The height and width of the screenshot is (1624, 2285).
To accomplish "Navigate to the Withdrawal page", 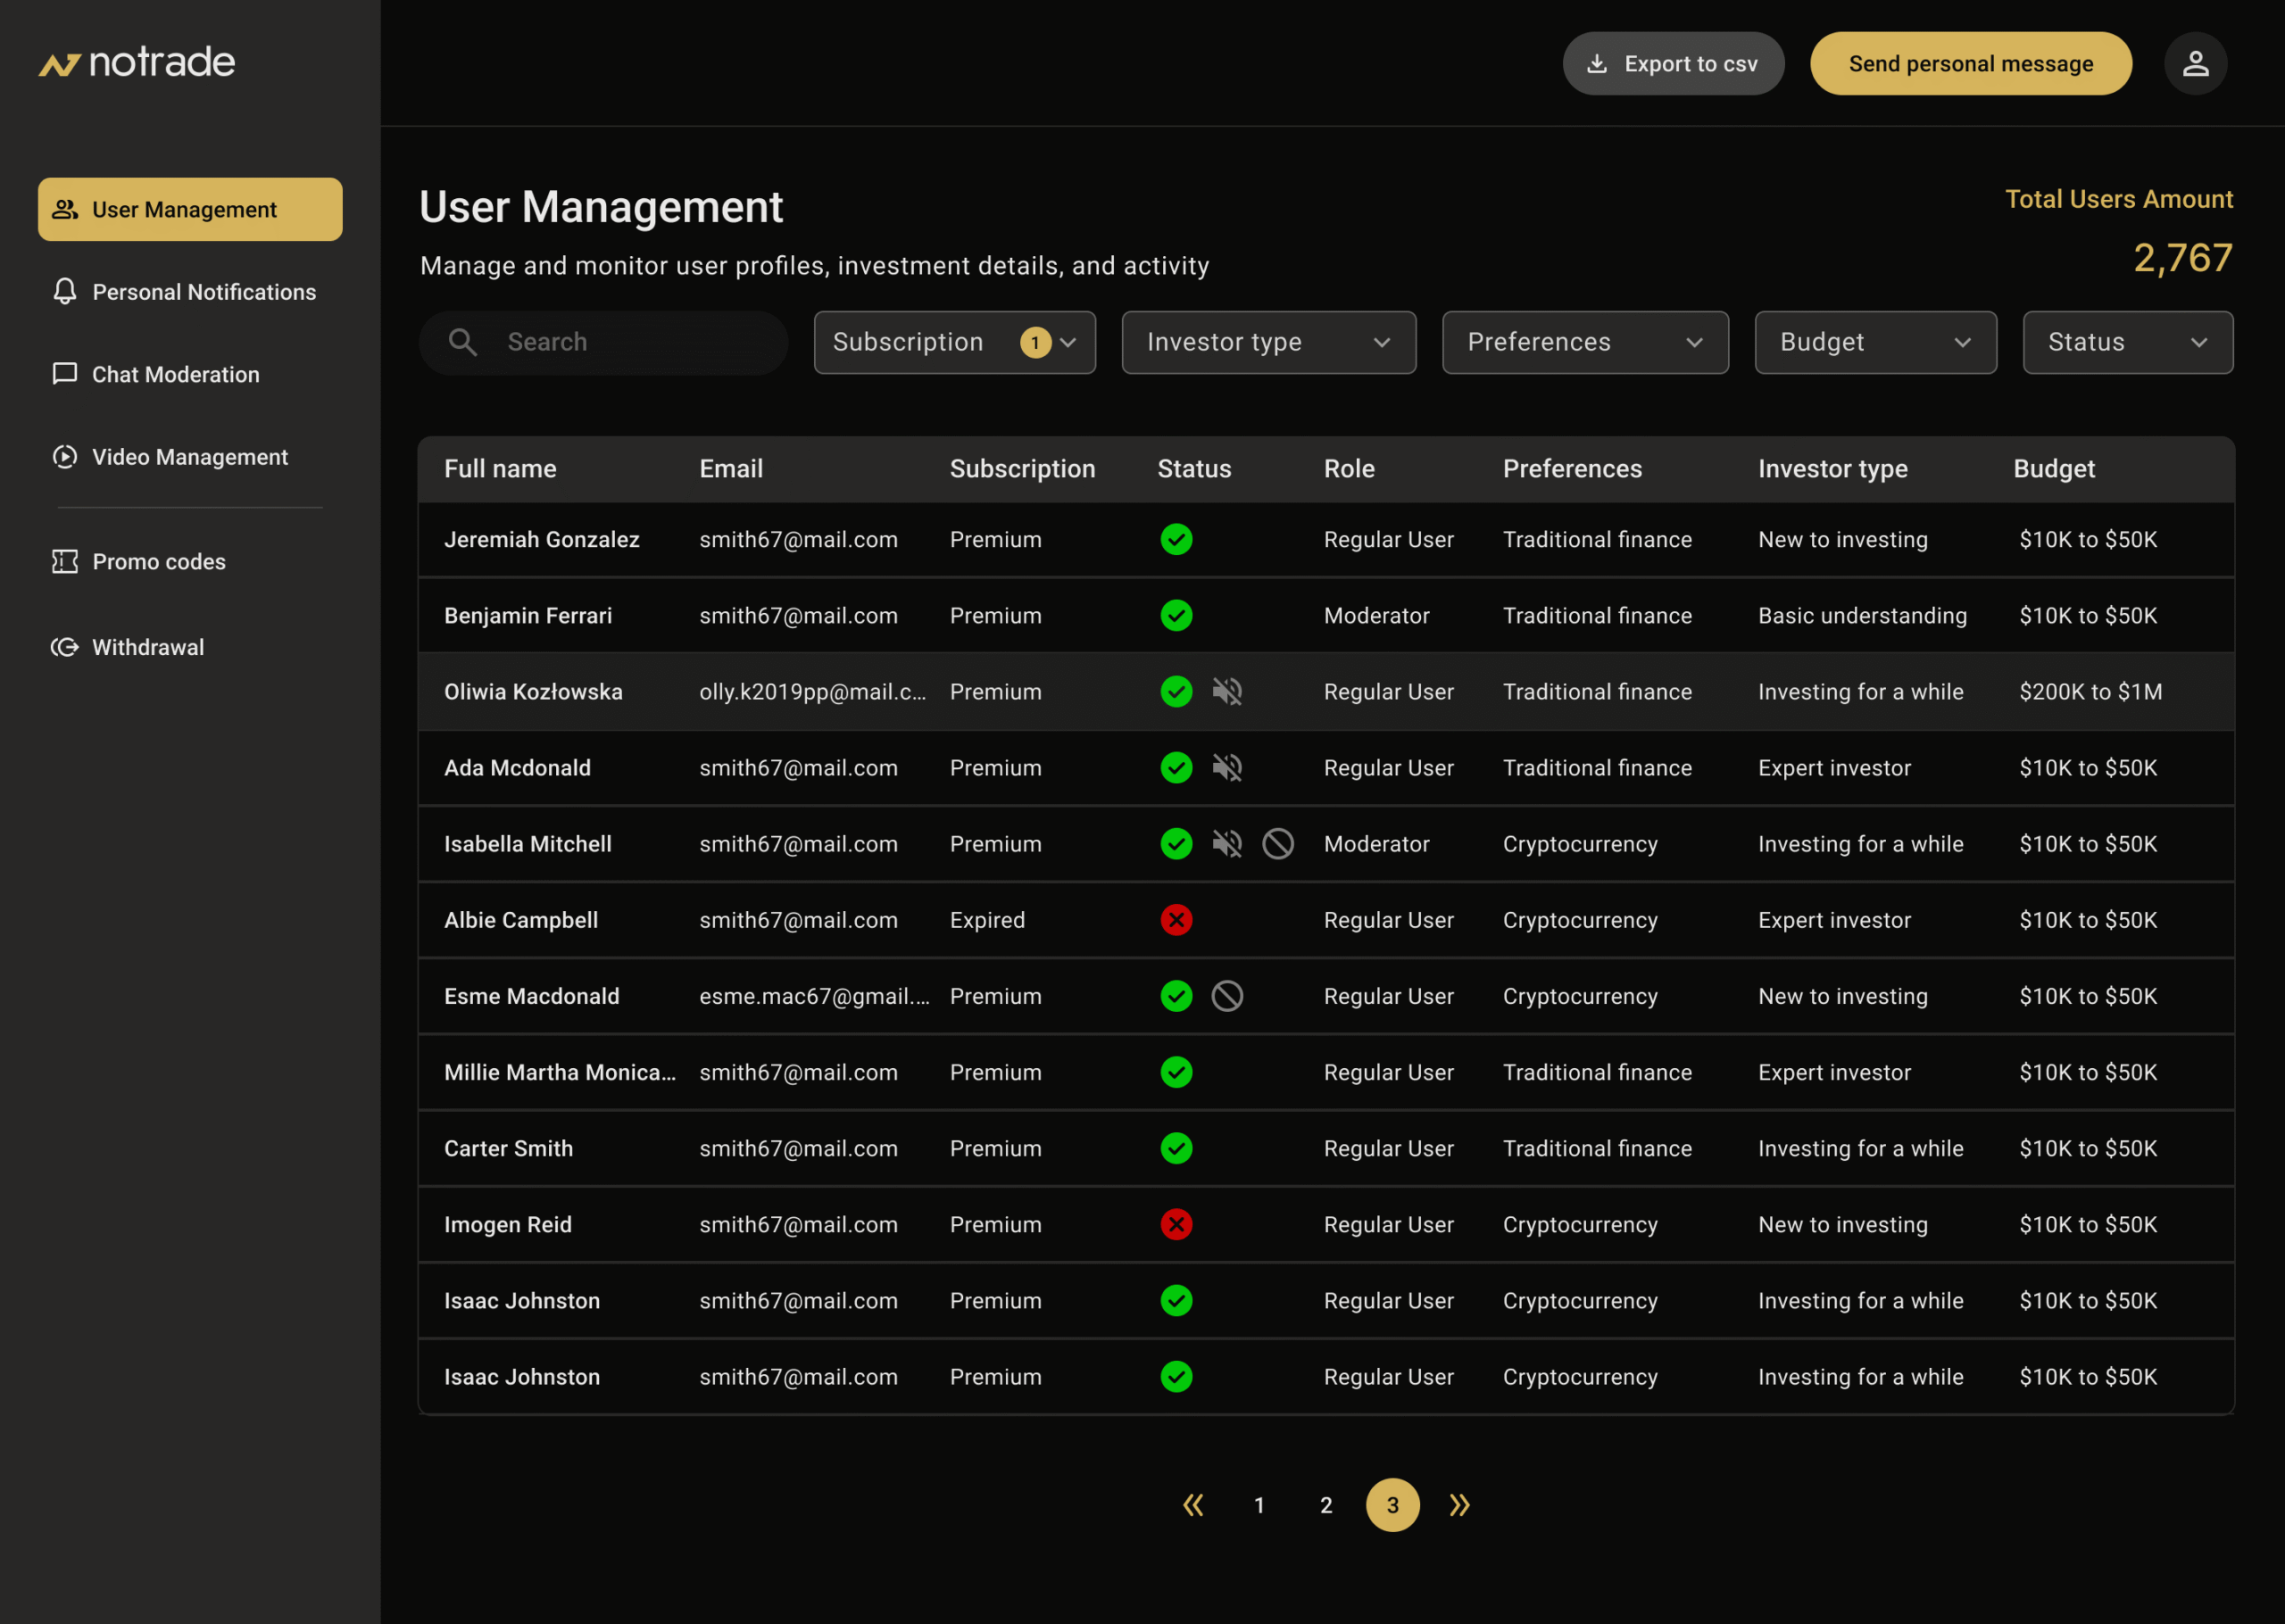I will click(148, 646).
